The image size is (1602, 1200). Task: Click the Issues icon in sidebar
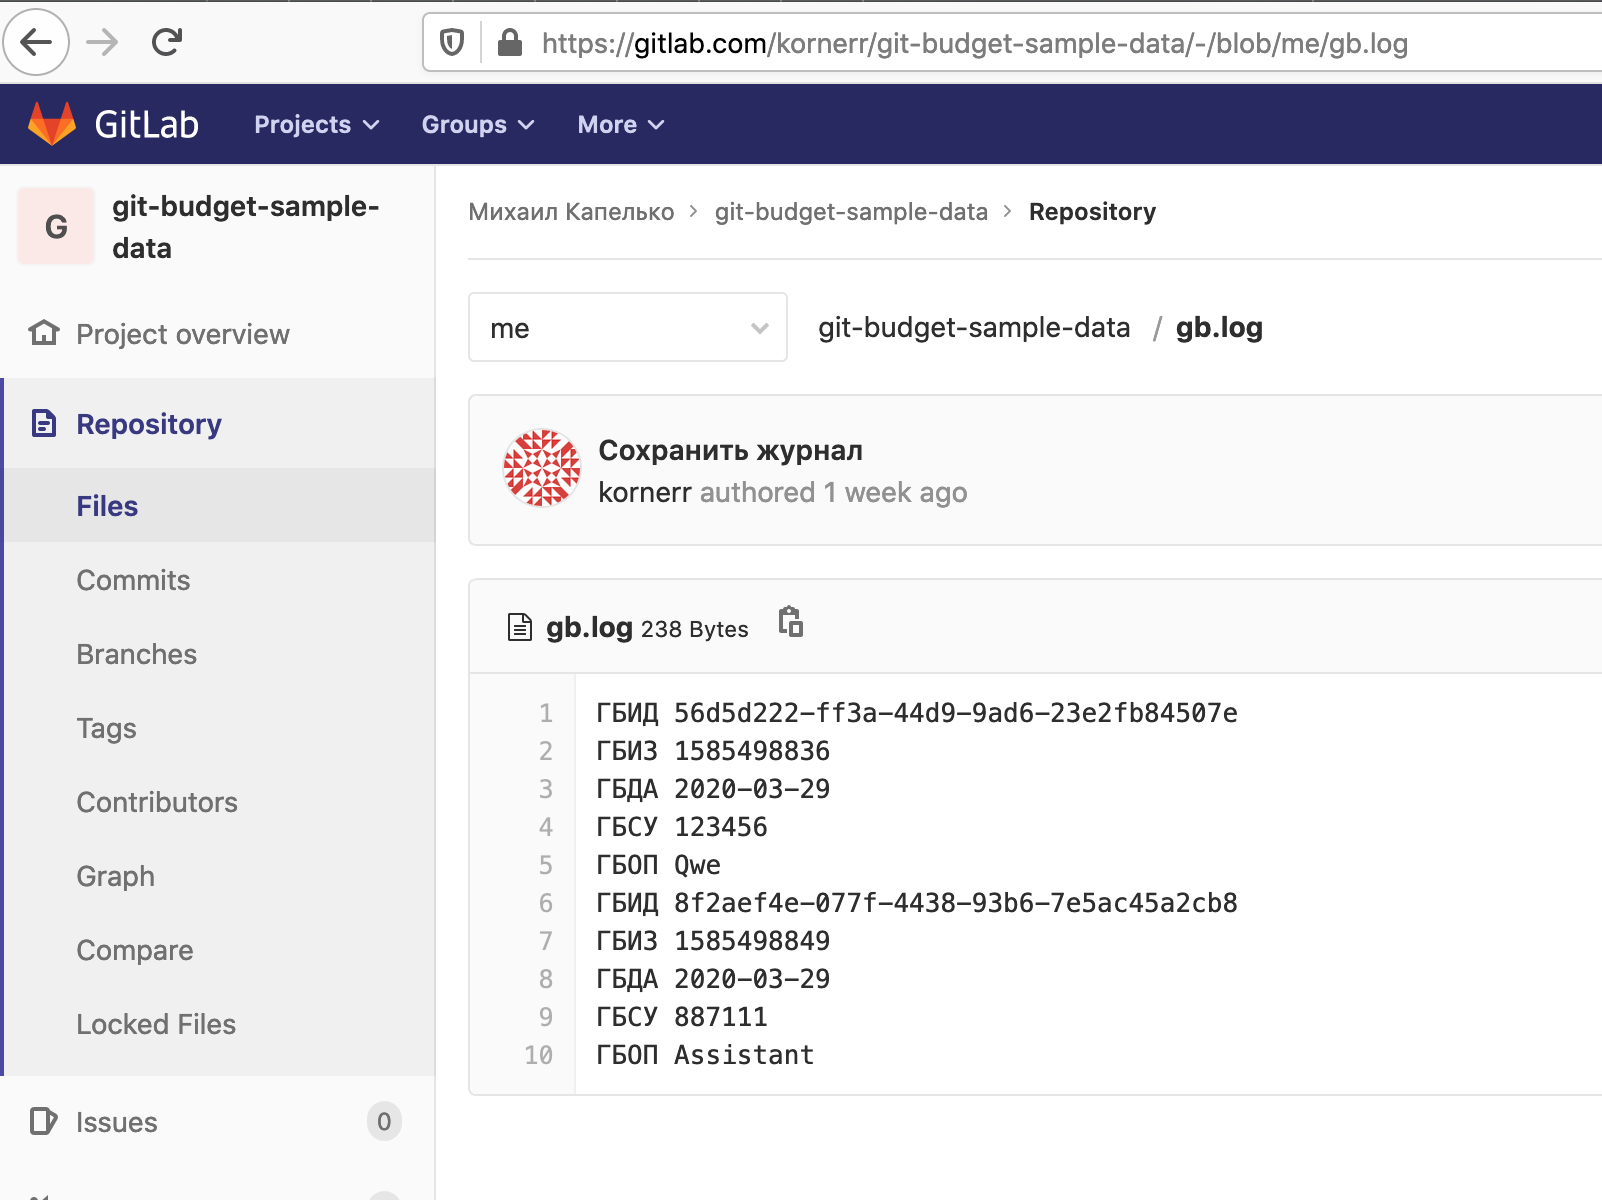click(x=43, y=1122)
